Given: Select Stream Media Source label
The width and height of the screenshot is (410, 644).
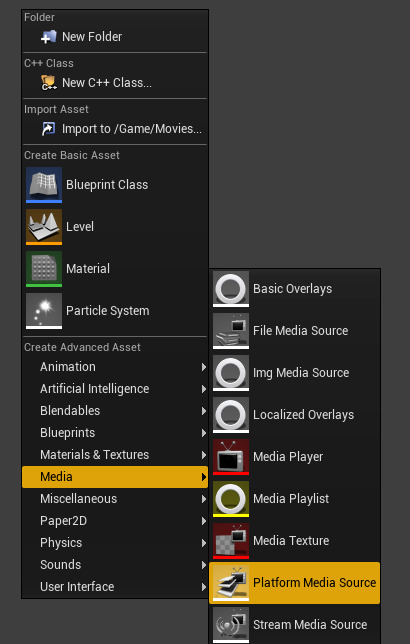Looking at the screenshot, I should [310, 625].
